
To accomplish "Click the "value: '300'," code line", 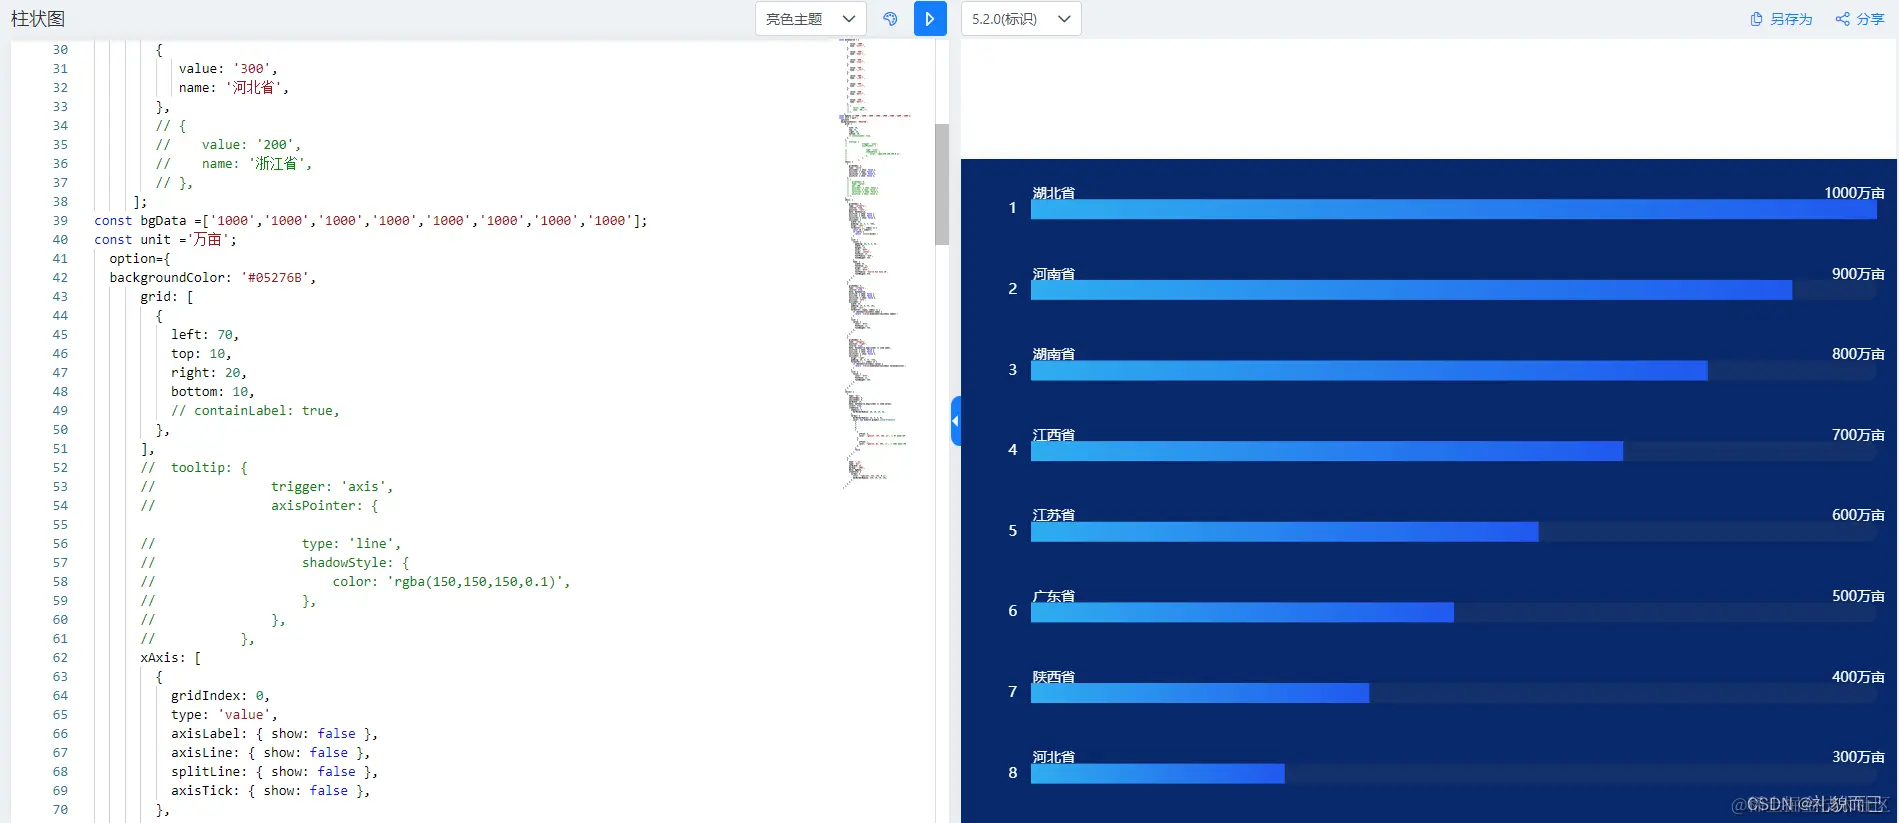I will (x=228, y=69).
